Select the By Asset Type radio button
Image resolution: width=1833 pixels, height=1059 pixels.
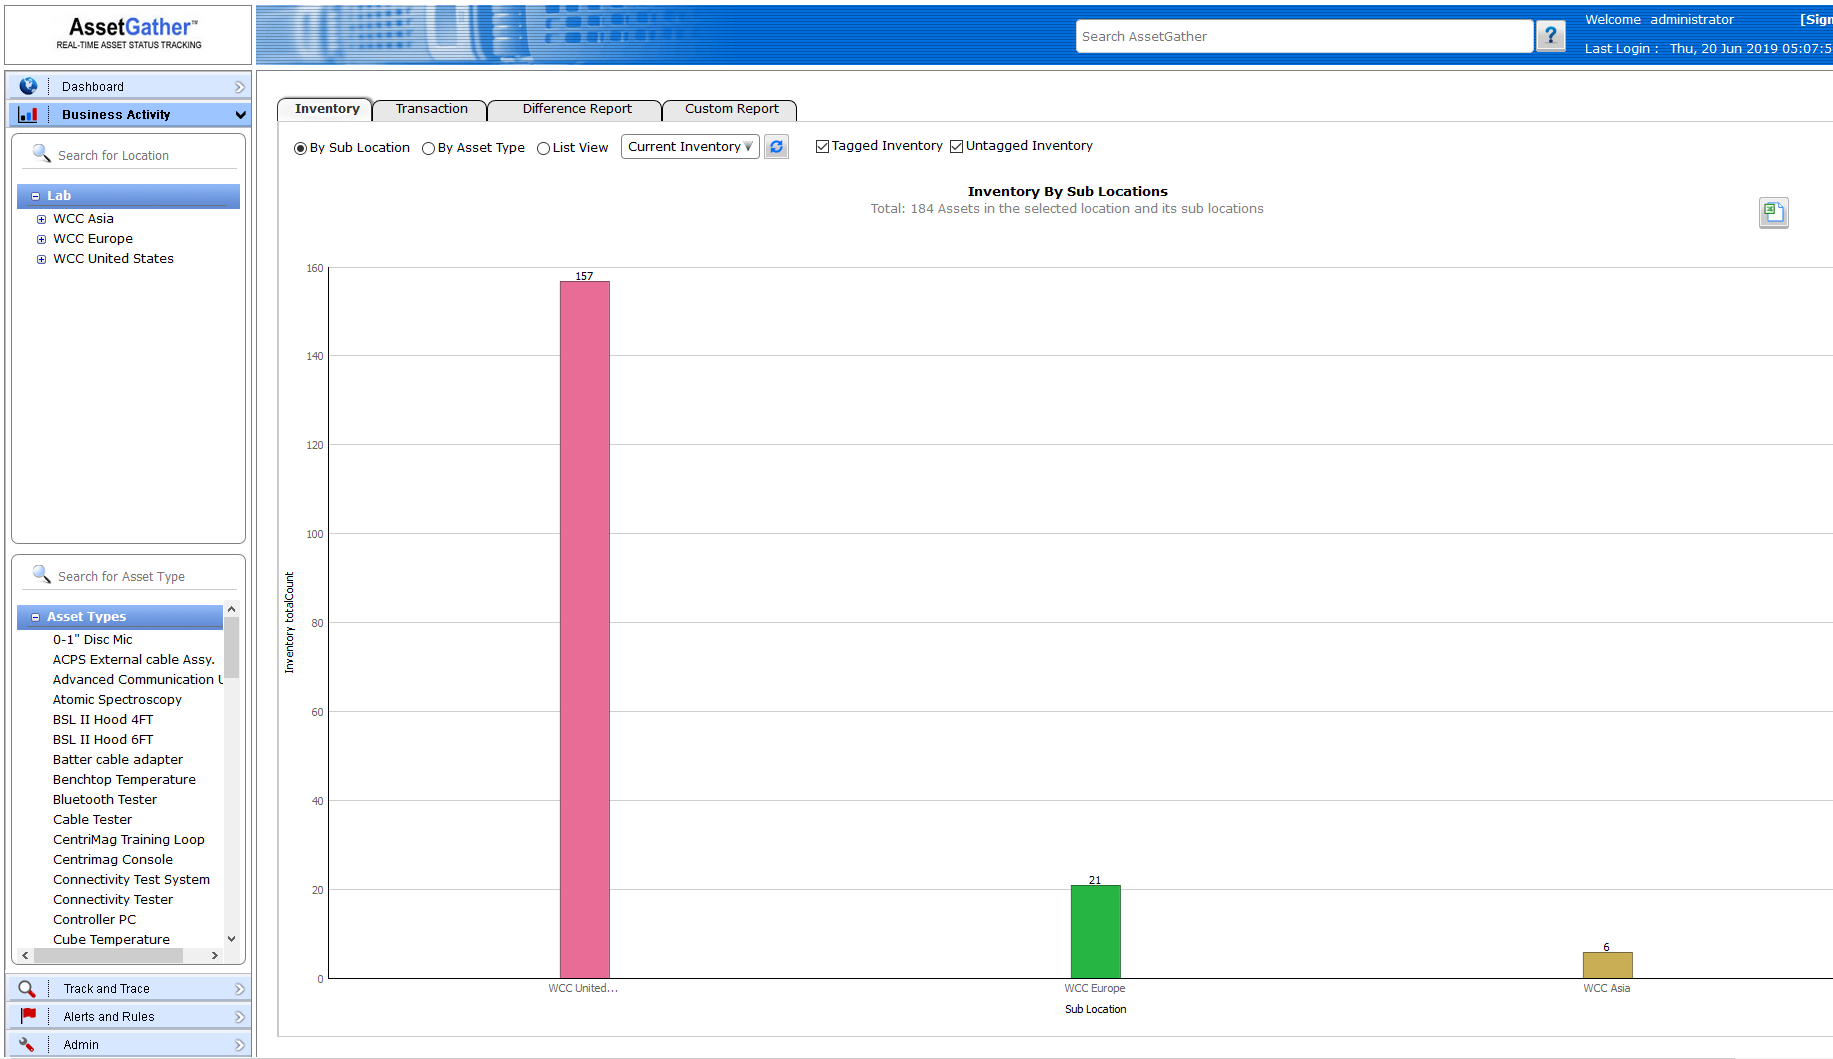click(428, 148)
